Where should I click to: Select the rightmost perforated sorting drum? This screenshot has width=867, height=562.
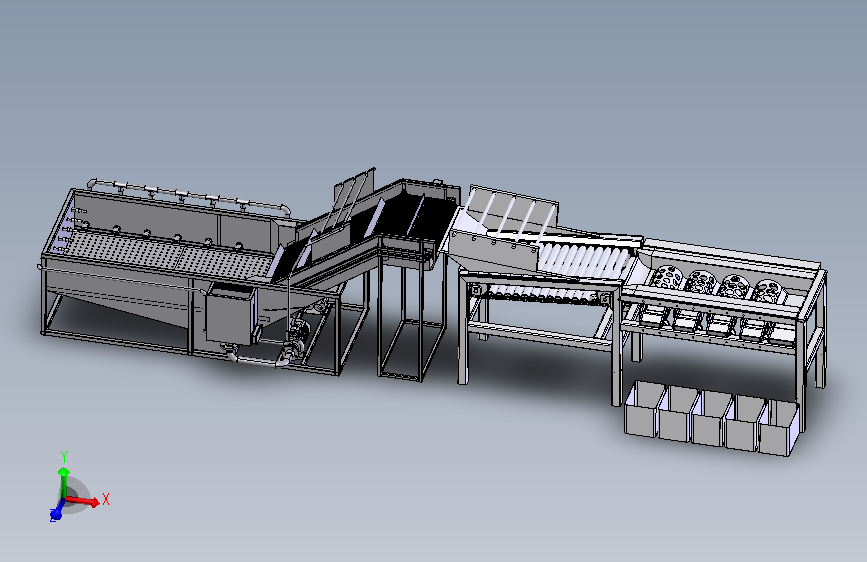pyautogui.click(x=769, y=291)
